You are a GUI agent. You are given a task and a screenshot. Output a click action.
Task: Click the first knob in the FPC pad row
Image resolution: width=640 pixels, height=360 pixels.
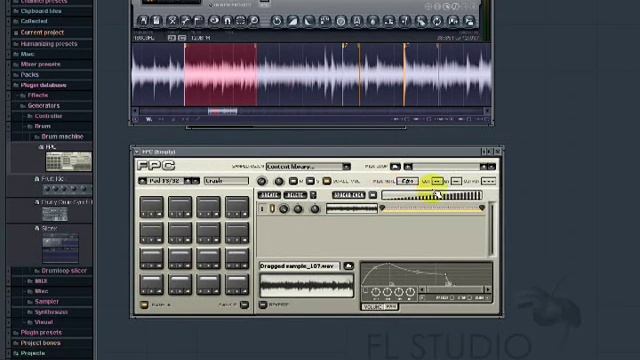click(262, 181)
